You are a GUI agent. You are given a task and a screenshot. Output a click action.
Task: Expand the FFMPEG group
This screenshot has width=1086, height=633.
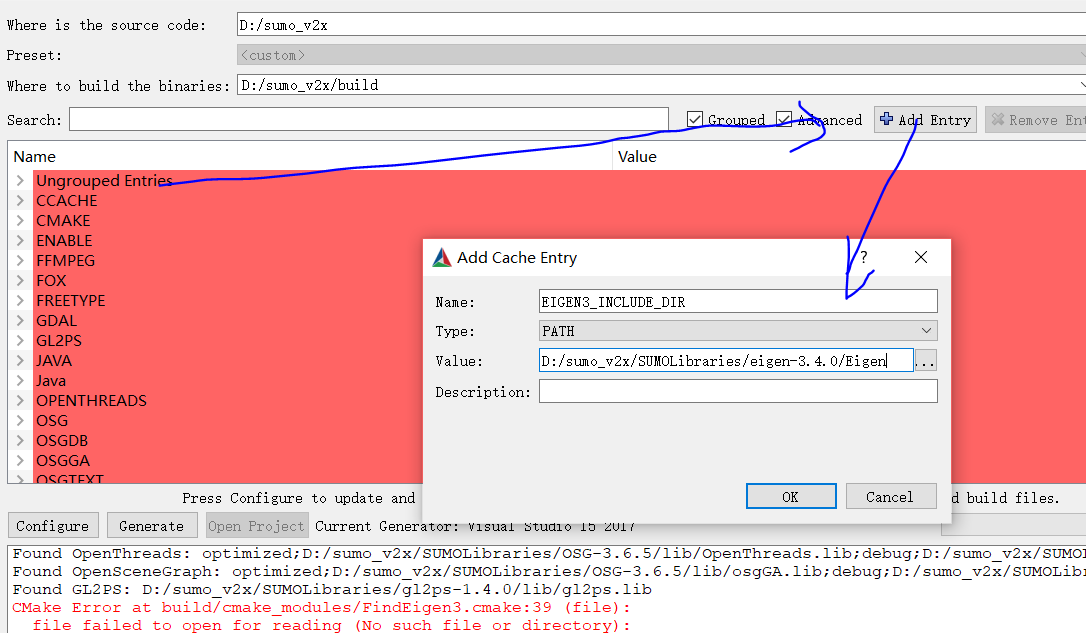tap(20, 261)
